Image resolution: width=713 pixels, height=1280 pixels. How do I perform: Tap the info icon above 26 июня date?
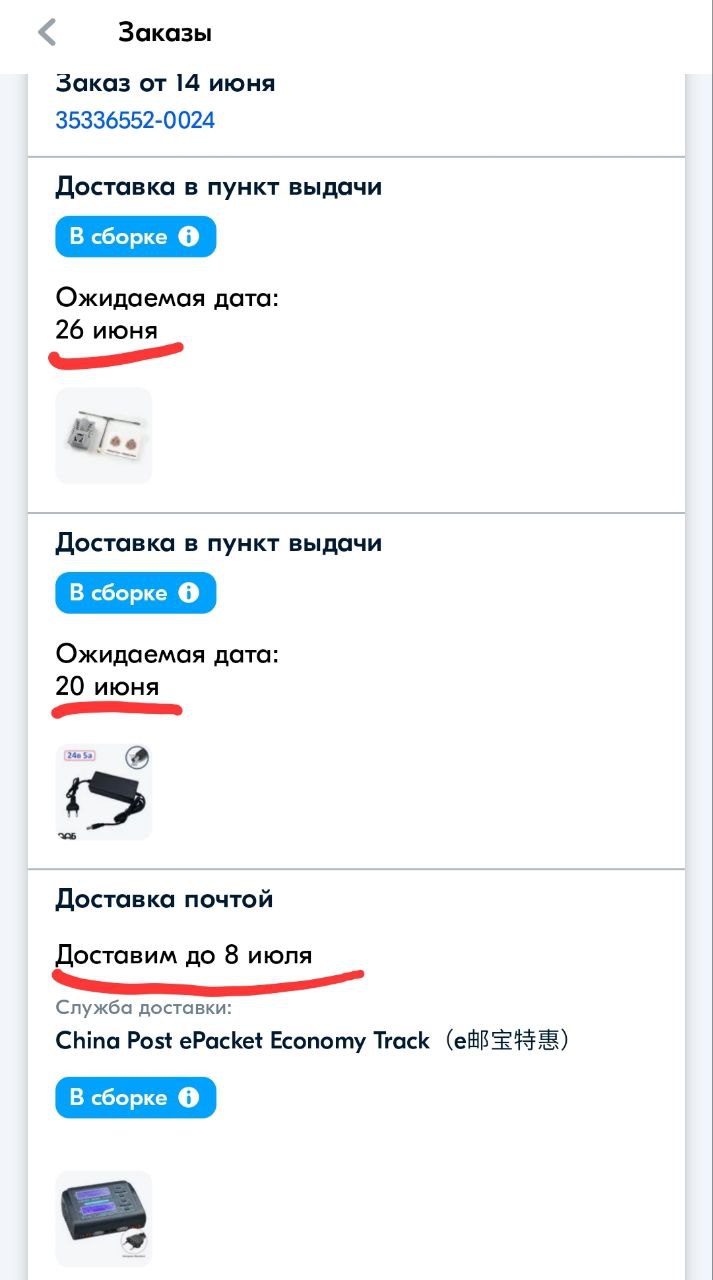pos(188,237)
